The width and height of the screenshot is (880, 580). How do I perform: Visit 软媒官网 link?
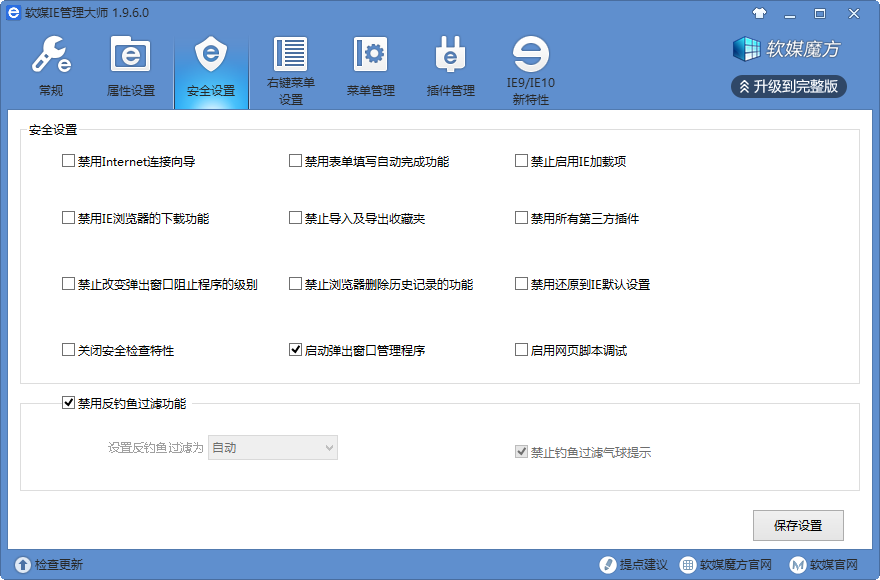point(834,565)
